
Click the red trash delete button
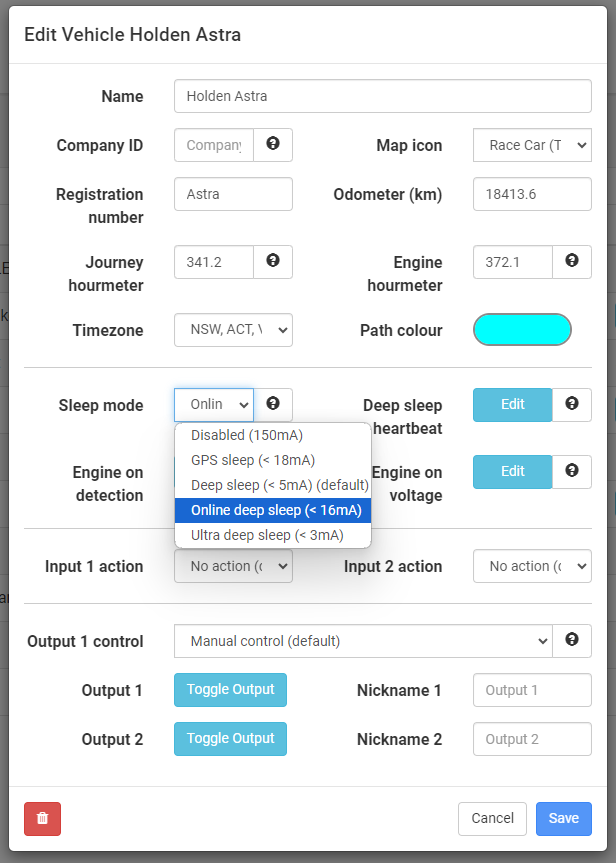[x=42, y=818]
